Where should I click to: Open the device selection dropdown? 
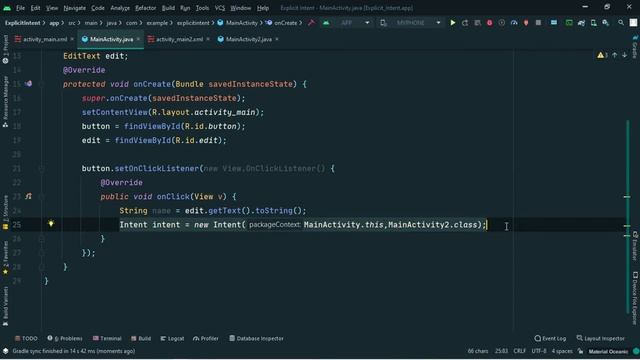tap(411, 23)
